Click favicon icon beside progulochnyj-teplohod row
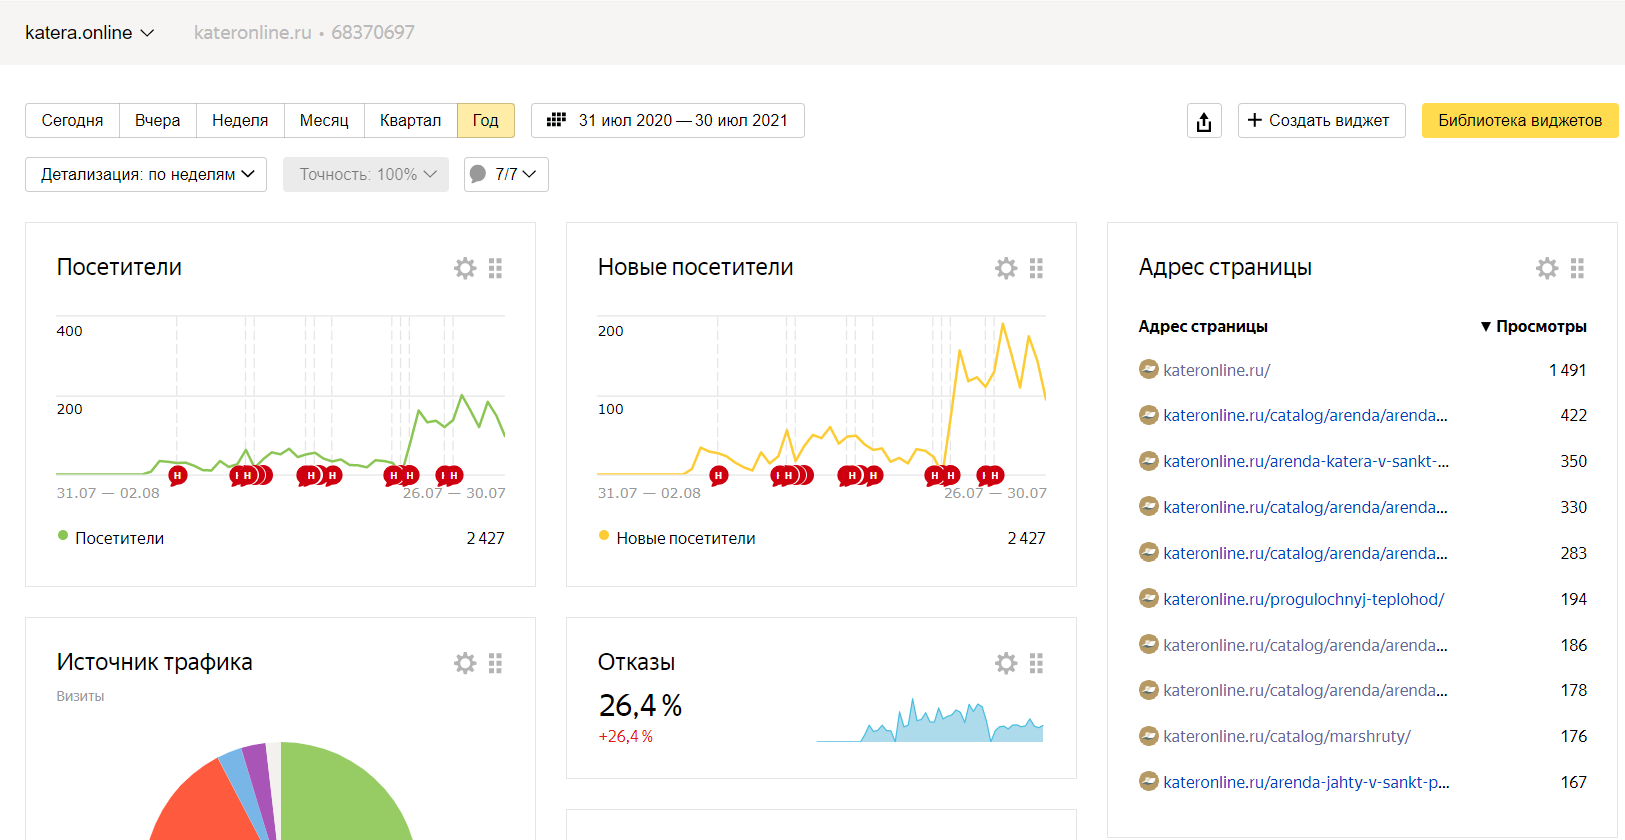Screen dimensions: 1625x840 1149,598
